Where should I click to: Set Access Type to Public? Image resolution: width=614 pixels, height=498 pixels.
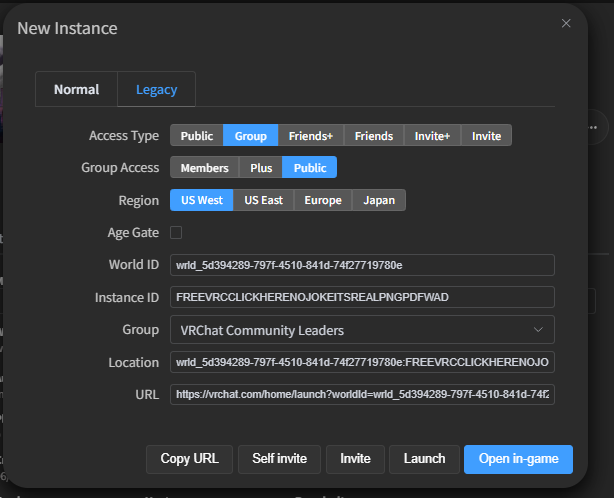tap(196, 136)
